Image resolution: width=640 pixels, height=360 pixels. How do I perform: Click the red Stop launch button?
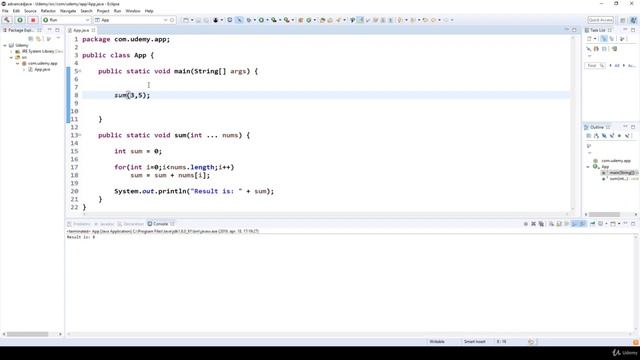pyautogui.click(x=33, y=20)
